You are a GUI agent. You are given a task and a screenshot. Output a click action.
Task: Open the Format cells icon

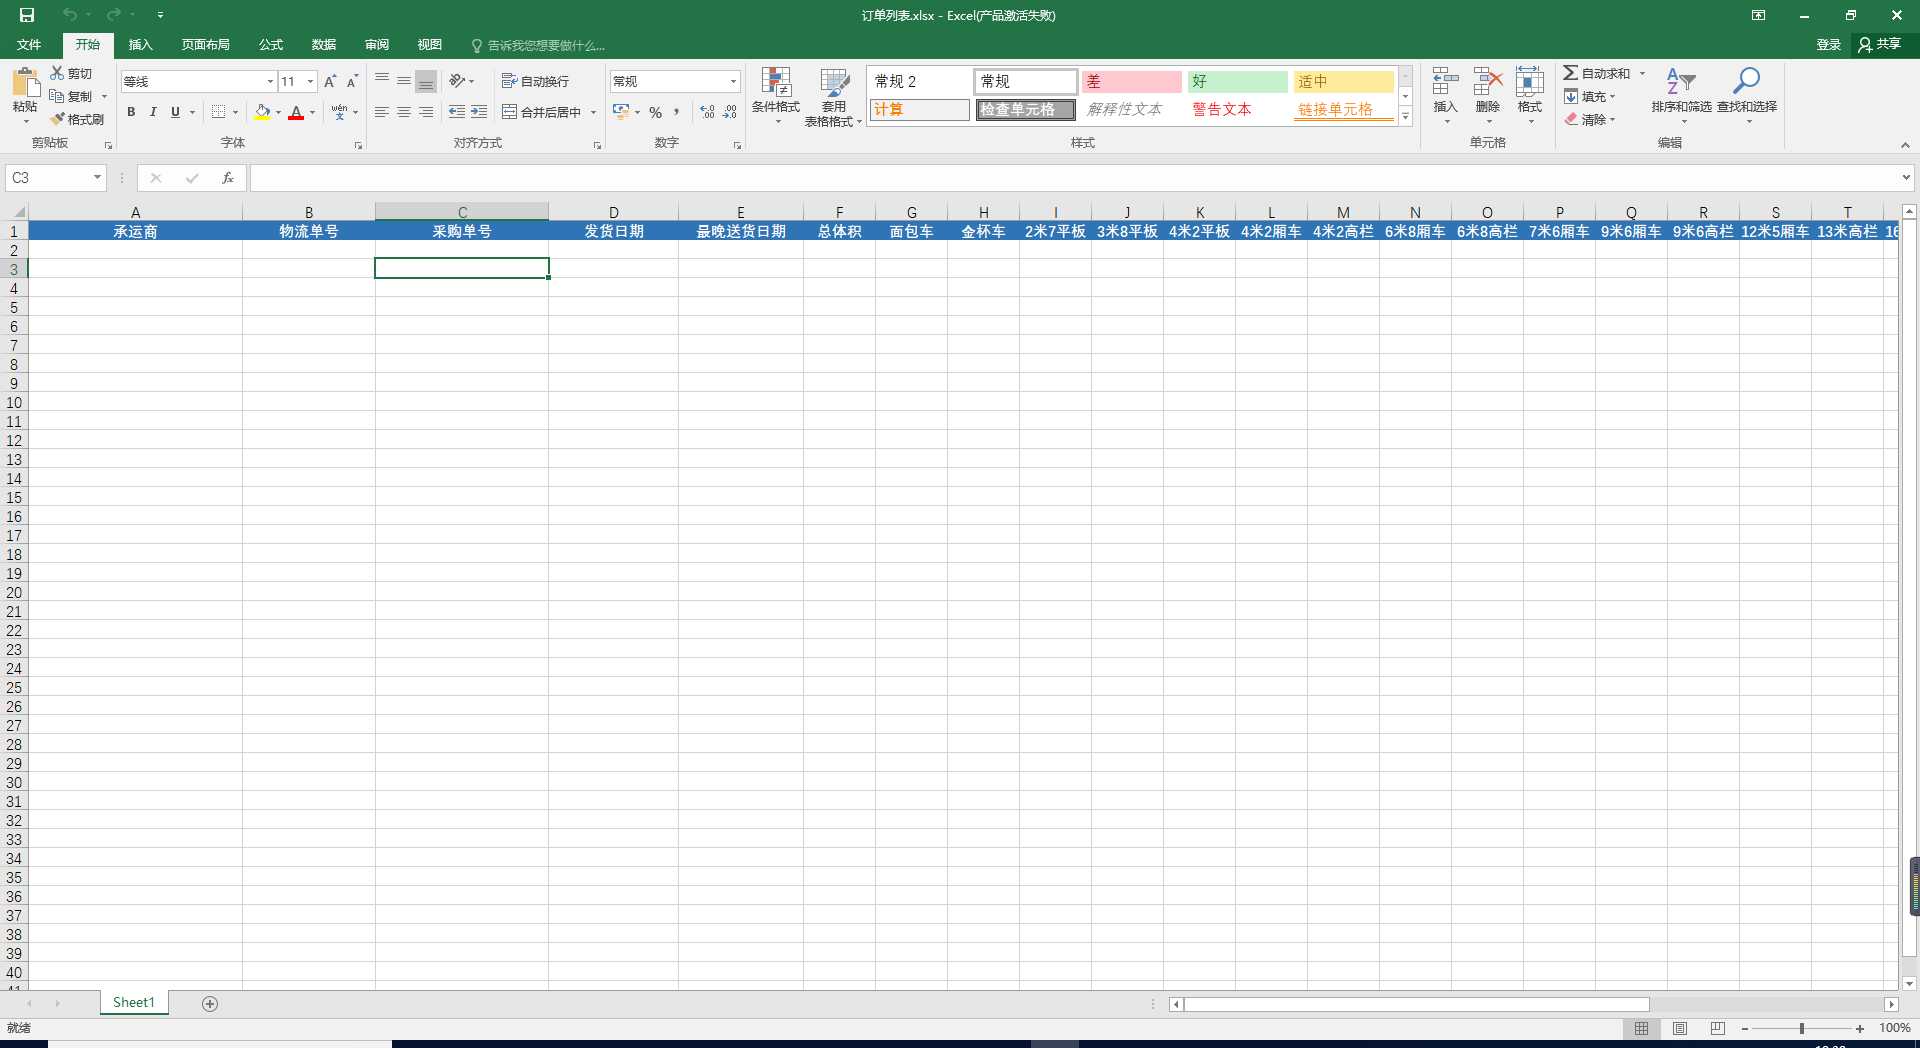[1530, 83]
